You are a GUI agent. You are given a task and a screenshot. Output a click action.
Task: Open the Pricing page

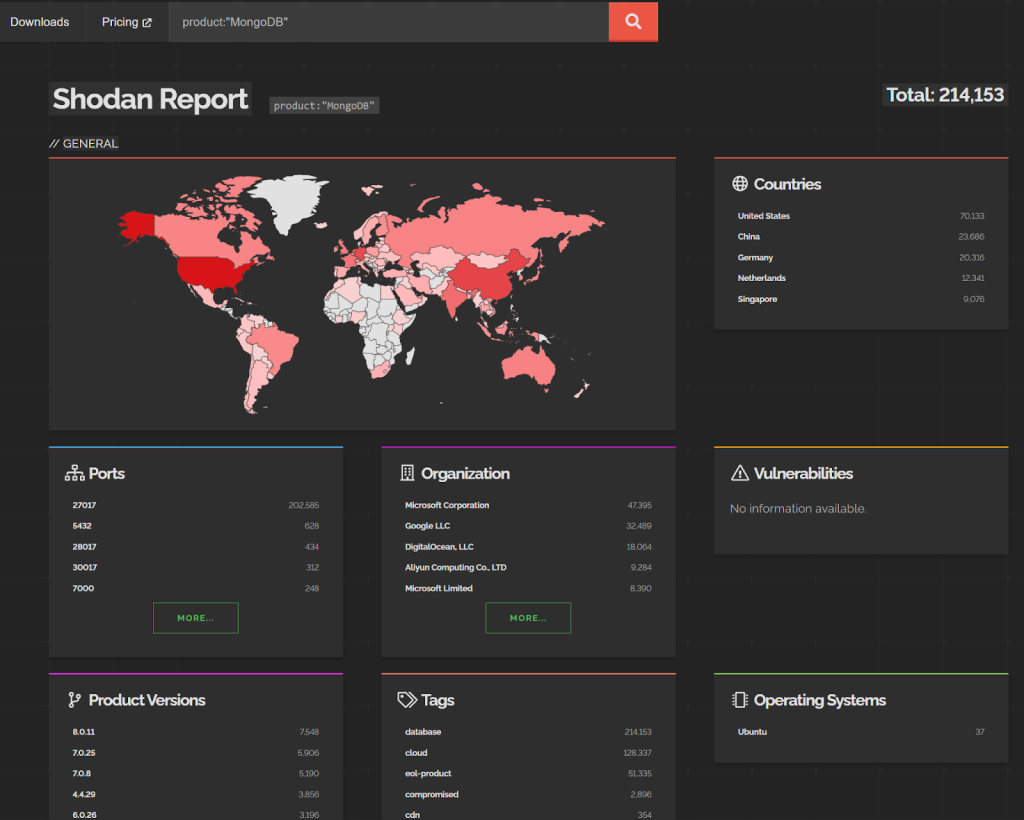tap(119, 21)
